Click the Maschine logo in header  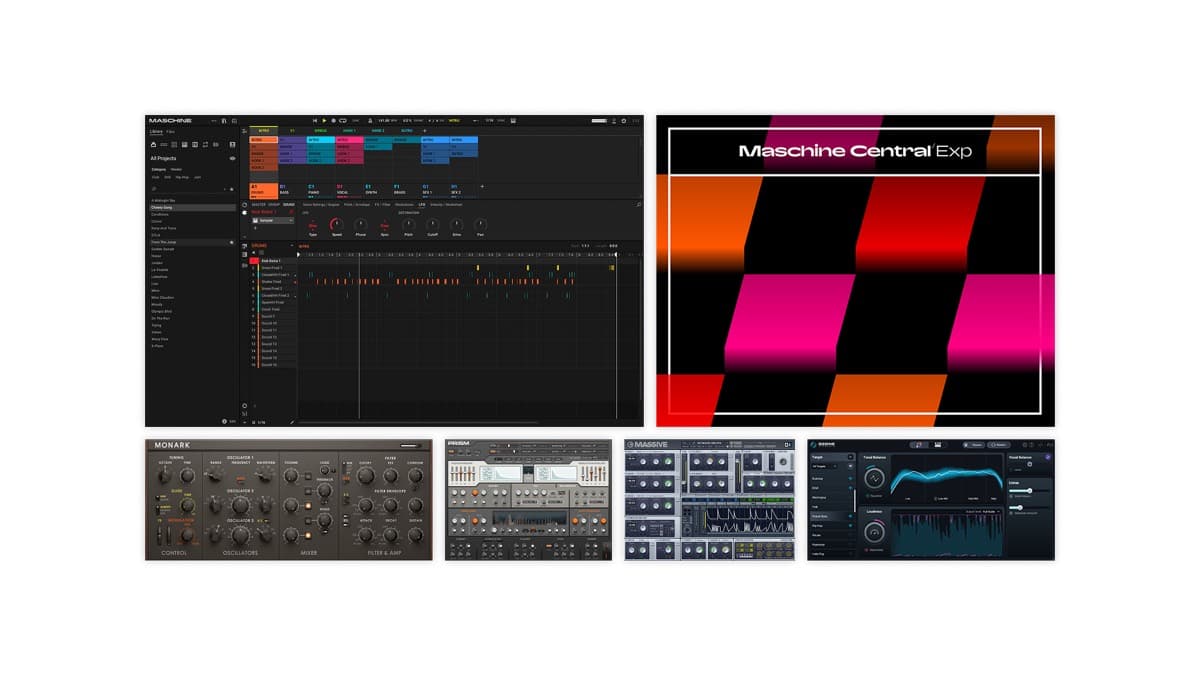click(x=170, y=120)
